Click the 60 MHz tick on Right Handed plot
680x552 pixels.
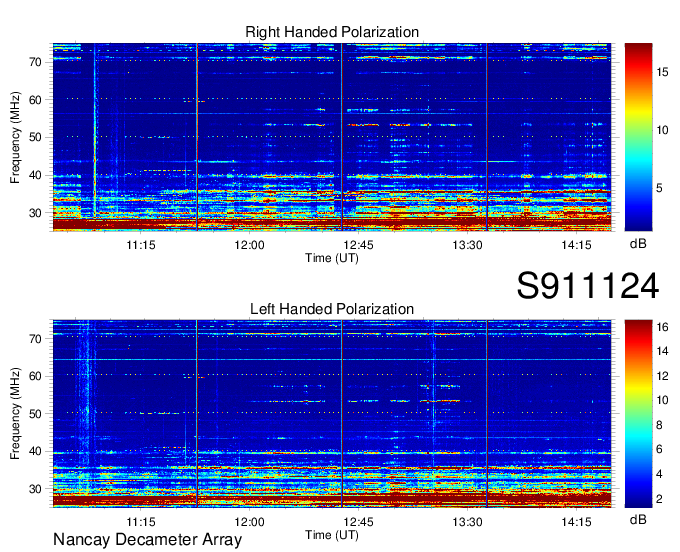(x=35, y=100)
